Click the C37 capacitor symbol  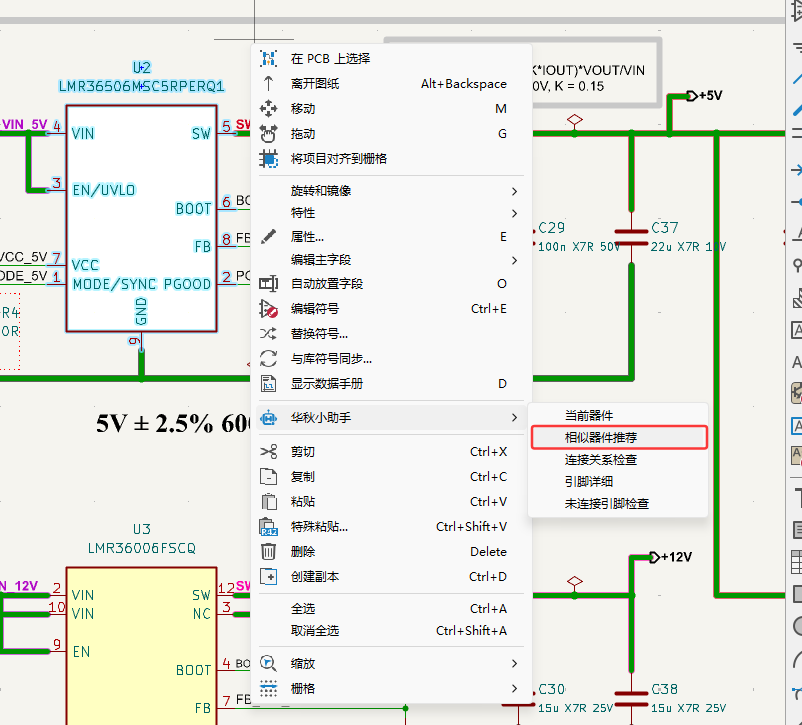tap(631, 236)
